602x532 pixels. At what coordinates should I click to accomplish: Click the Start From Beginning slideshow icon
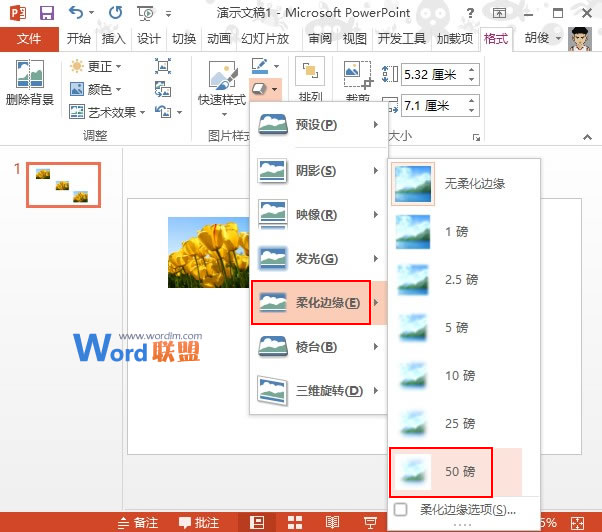(x=146, y=13)
